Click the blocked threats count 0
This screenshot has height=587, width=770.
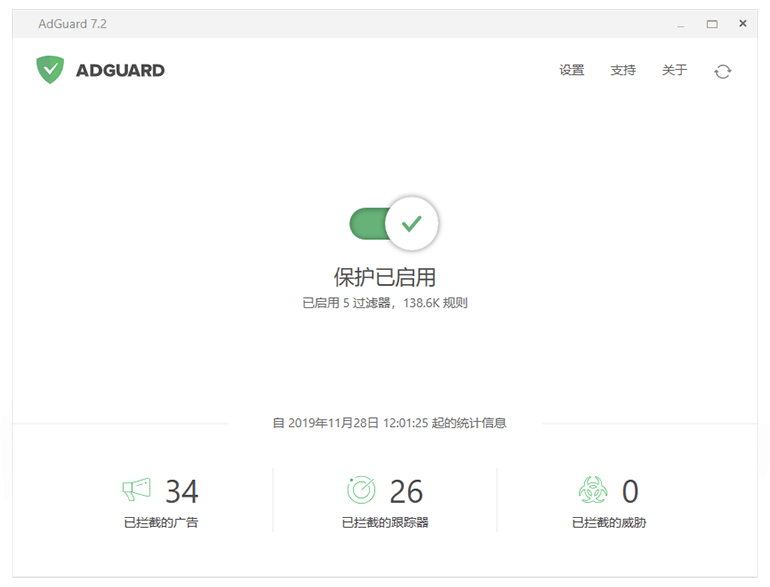point(630,491)
